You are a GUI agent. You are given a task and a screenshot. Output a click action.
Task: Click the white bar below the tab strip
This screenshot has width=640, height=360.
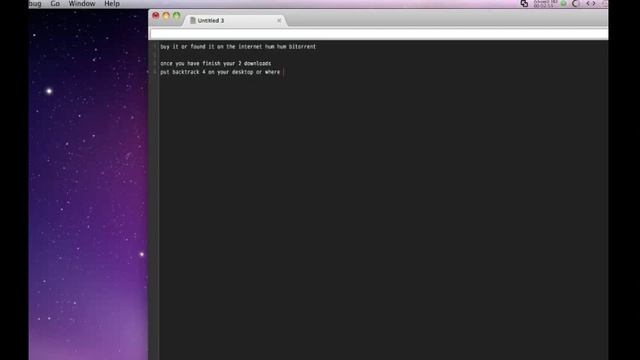coord(379,34)
